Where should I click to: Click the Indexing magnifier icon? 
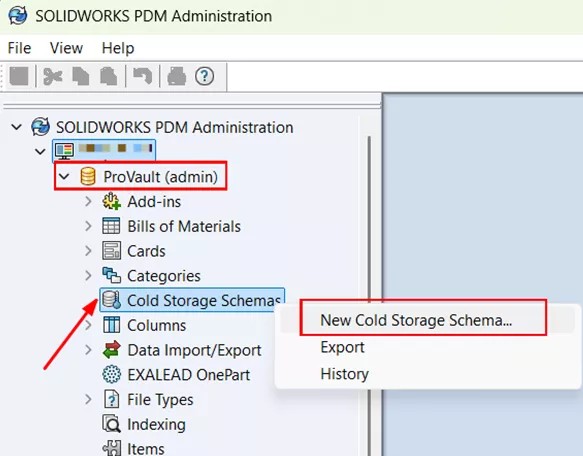tap(111, 424)
